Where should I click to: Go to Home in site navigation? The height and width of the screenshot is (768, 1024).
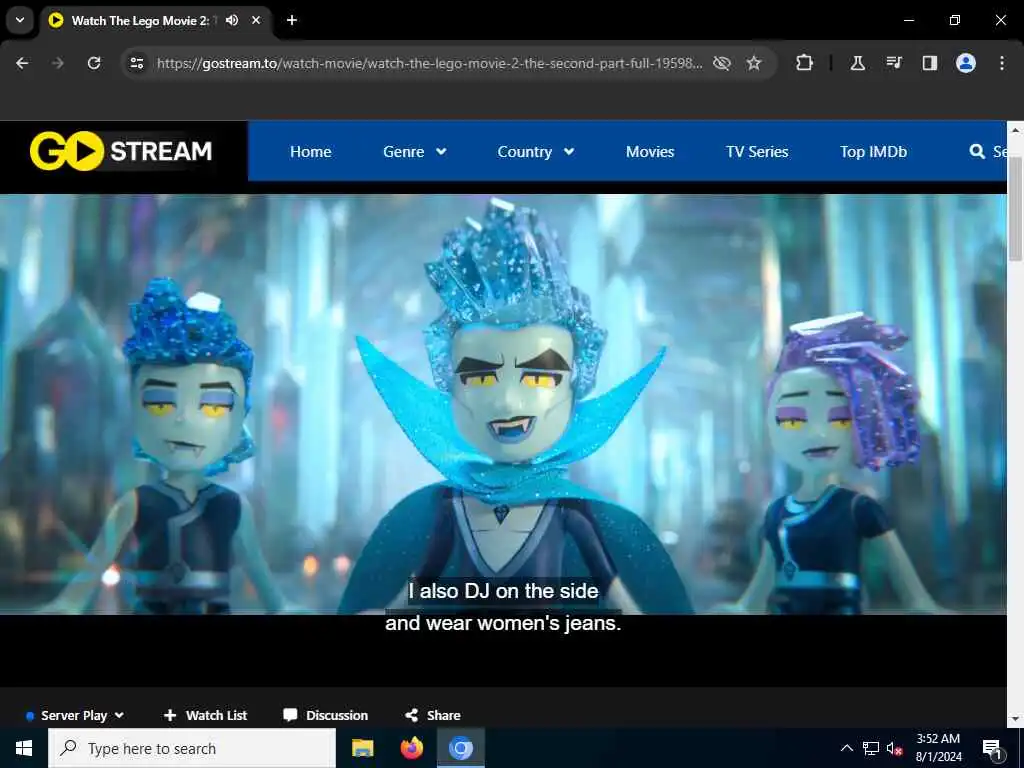click(x=311, y=152)
